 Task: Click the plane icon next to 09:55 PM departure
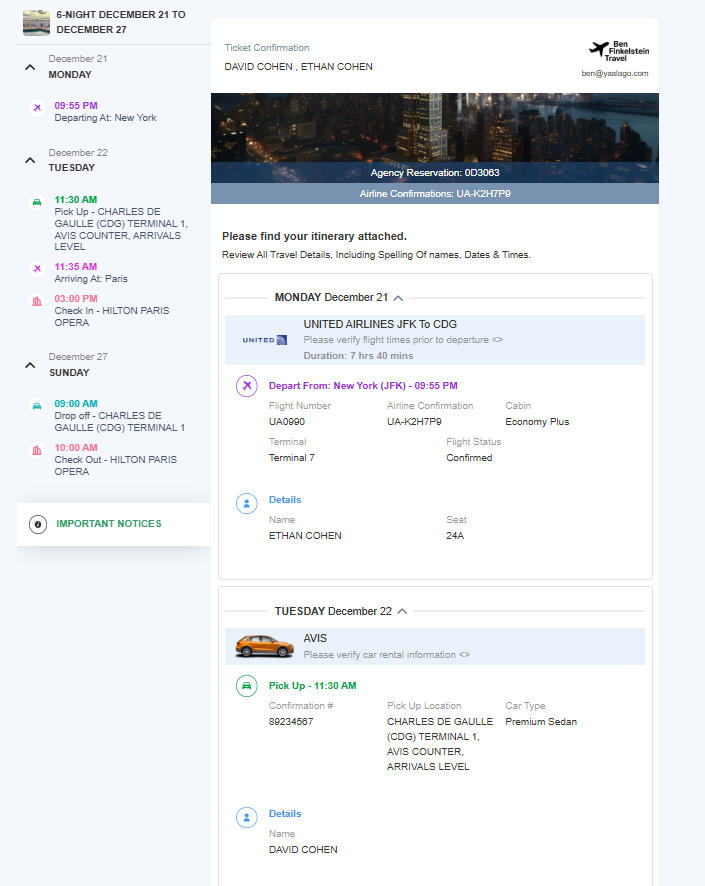pos(37,107)
